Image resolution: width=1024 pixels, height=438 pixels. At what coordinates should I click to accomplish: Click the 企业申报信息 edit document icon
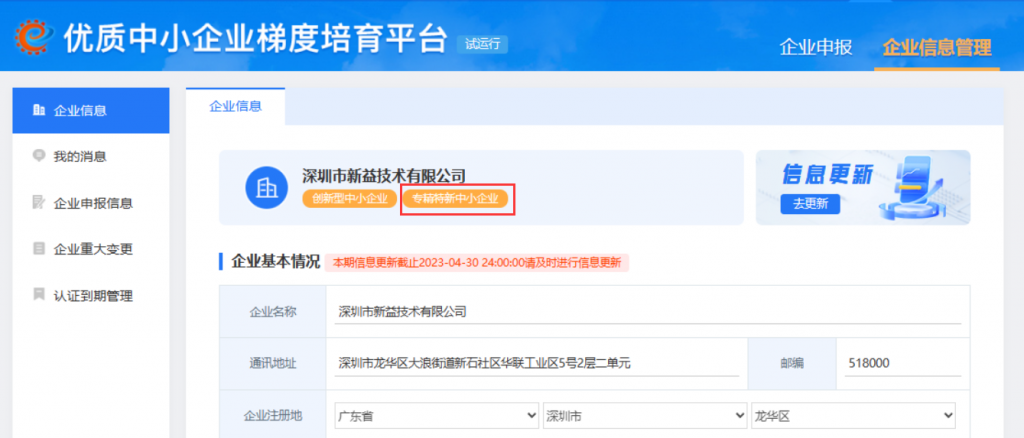click(39, 202)
